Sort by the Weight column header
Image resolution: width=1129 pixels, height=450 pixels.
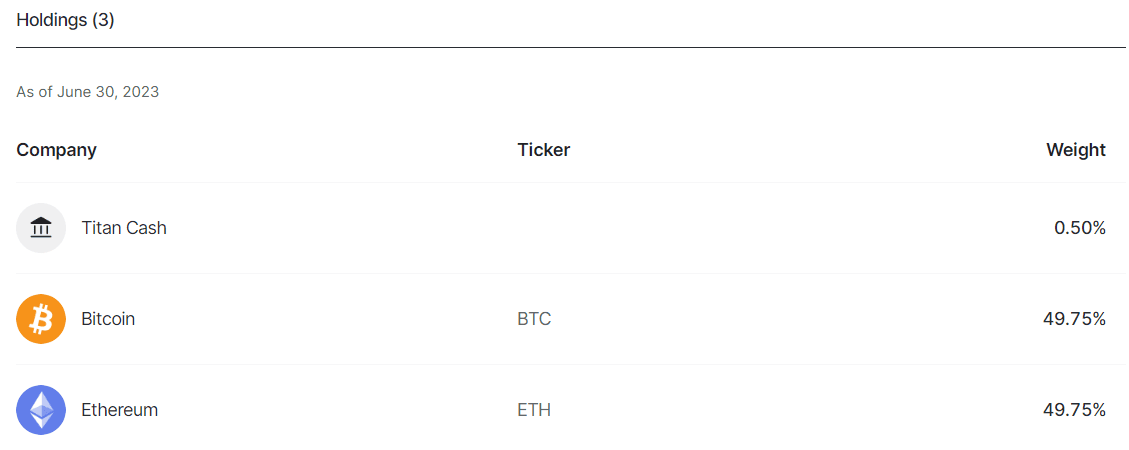click(1075, 150)
